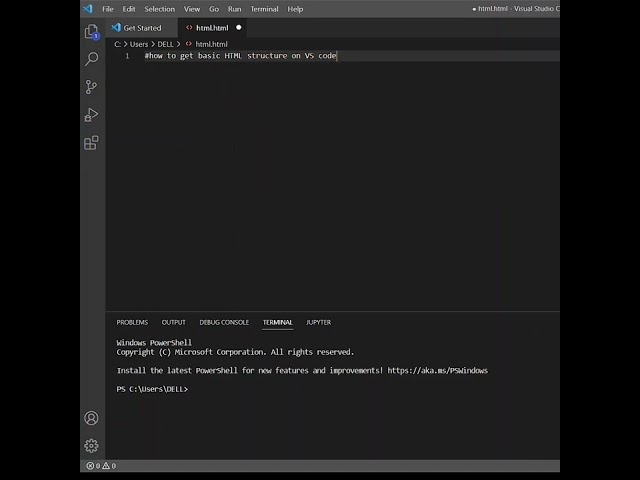This screenshot has width=640, height=480.
Task: Click the warnings count icon in status bar
Action: pyautogui.click(x=106, y=466)
